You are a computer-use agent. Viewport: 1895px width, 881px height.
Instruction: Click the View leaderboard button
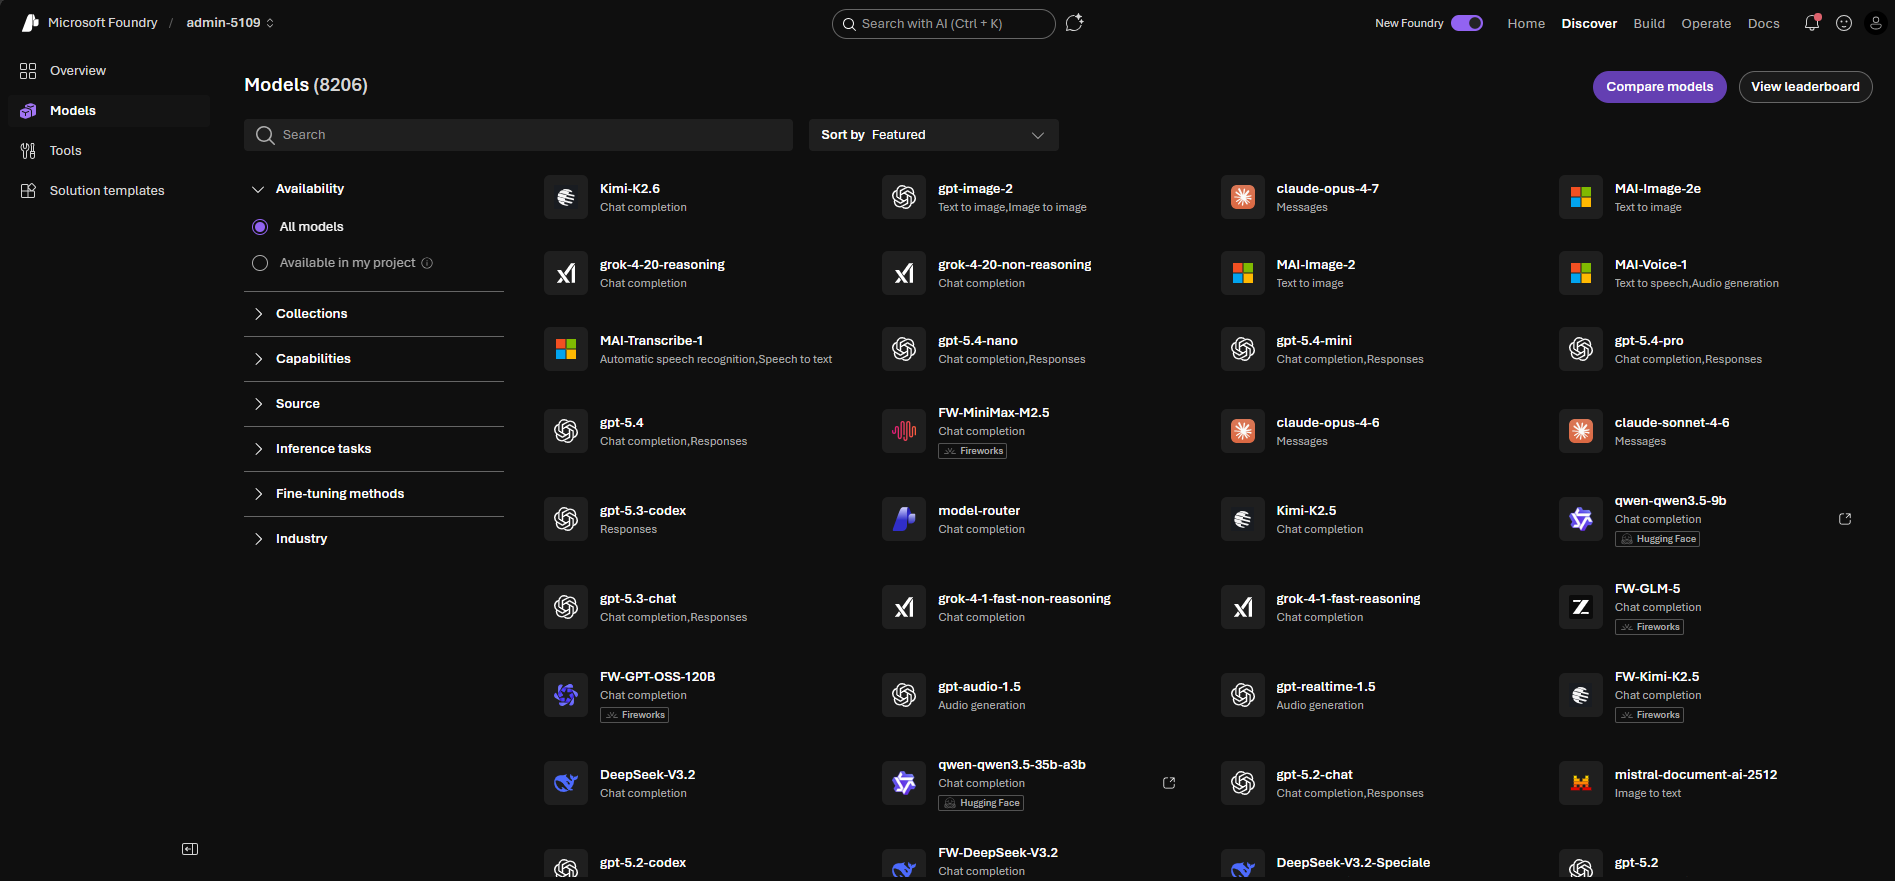(1805, 87)
